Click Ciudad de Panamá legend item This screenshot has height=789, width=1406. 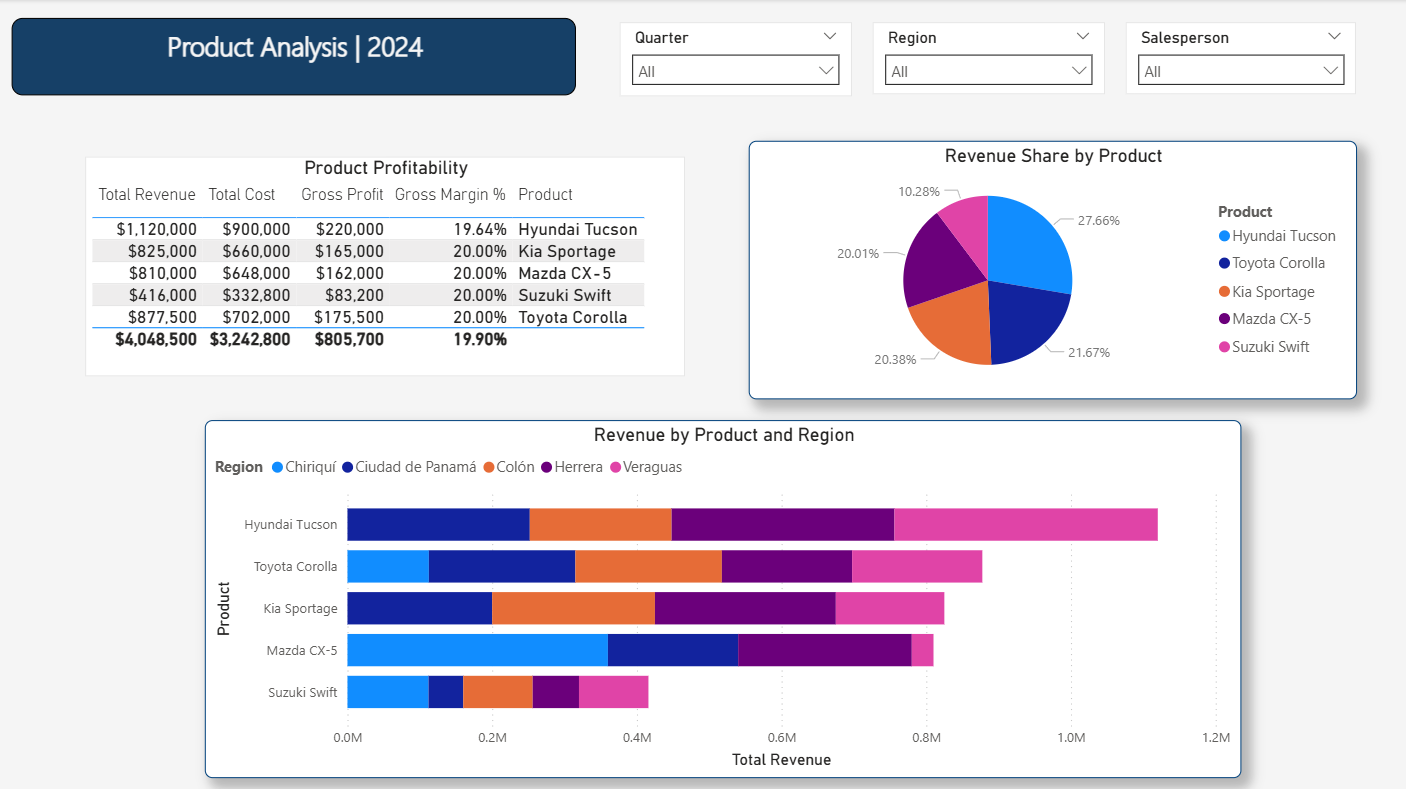(x=409, y=467)
